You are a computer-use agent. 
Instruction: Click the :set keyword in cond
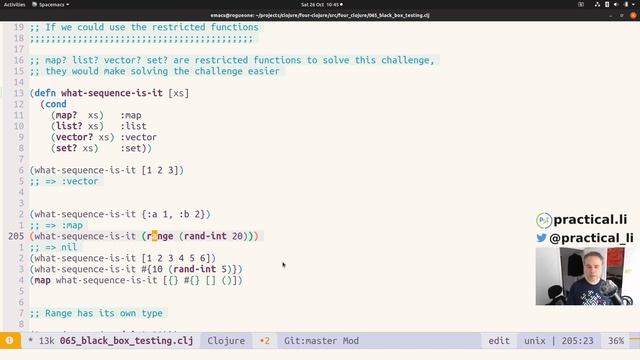[131, 148]
